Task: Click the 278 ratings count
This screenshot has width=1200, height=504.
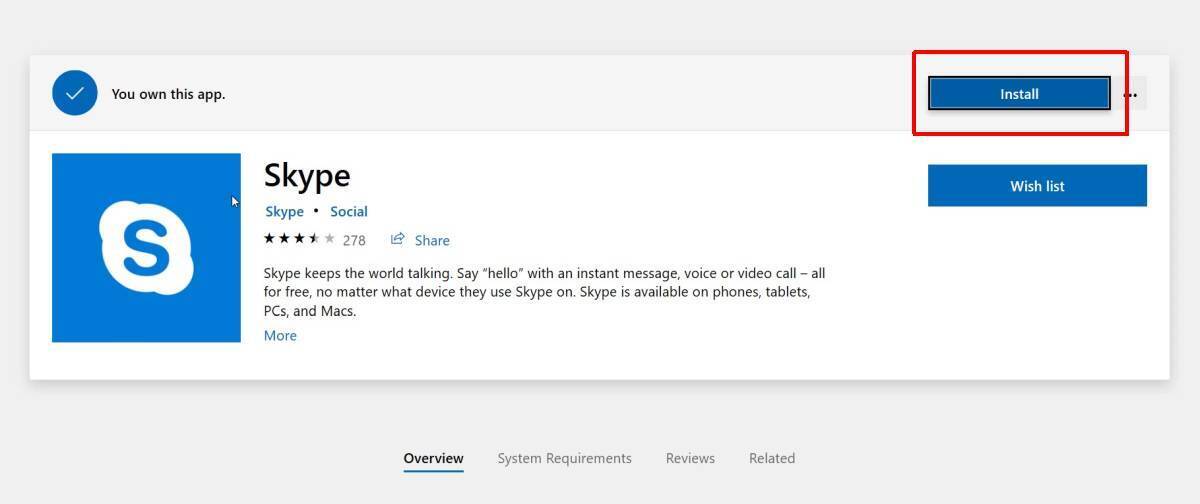Action: (x=354, y=240)
